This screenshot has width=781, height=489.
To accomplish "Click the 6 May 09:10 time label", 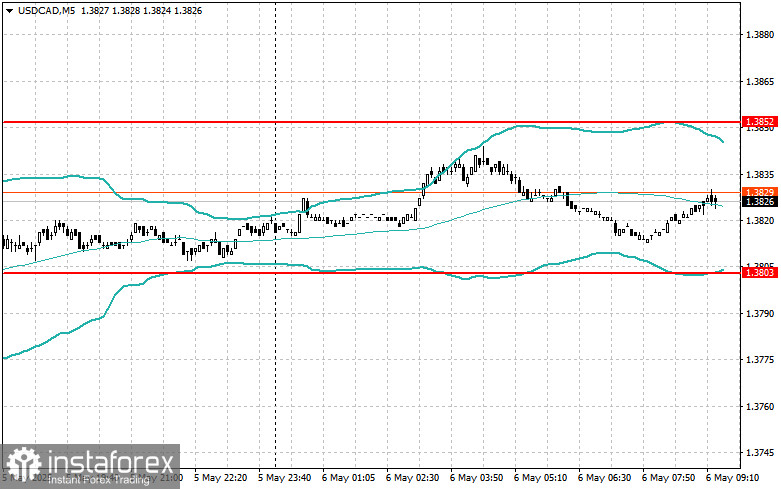I will (732, 478).
